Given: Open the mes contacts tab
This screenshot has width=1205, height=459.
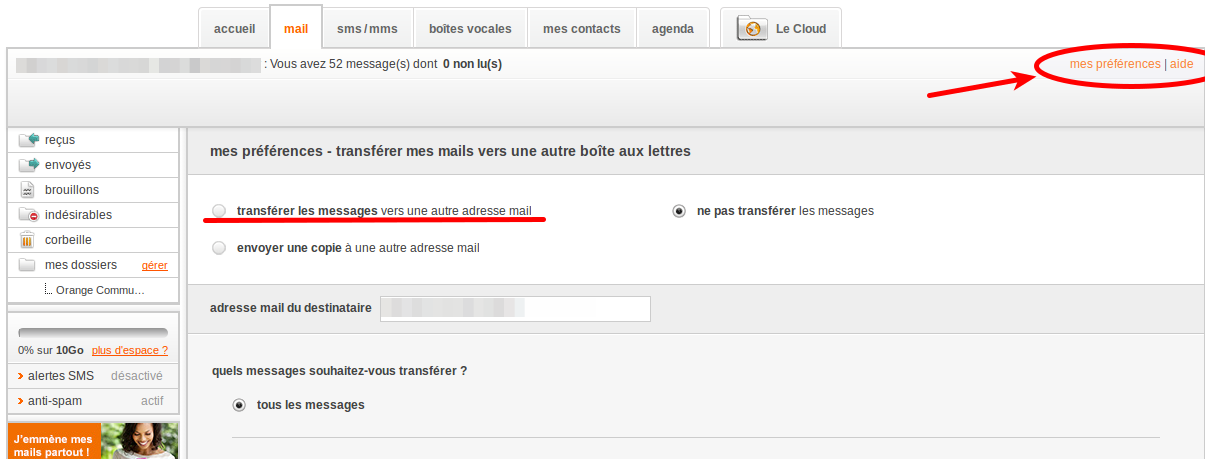Looking at the screenshot, I should [x=581, y=29].
